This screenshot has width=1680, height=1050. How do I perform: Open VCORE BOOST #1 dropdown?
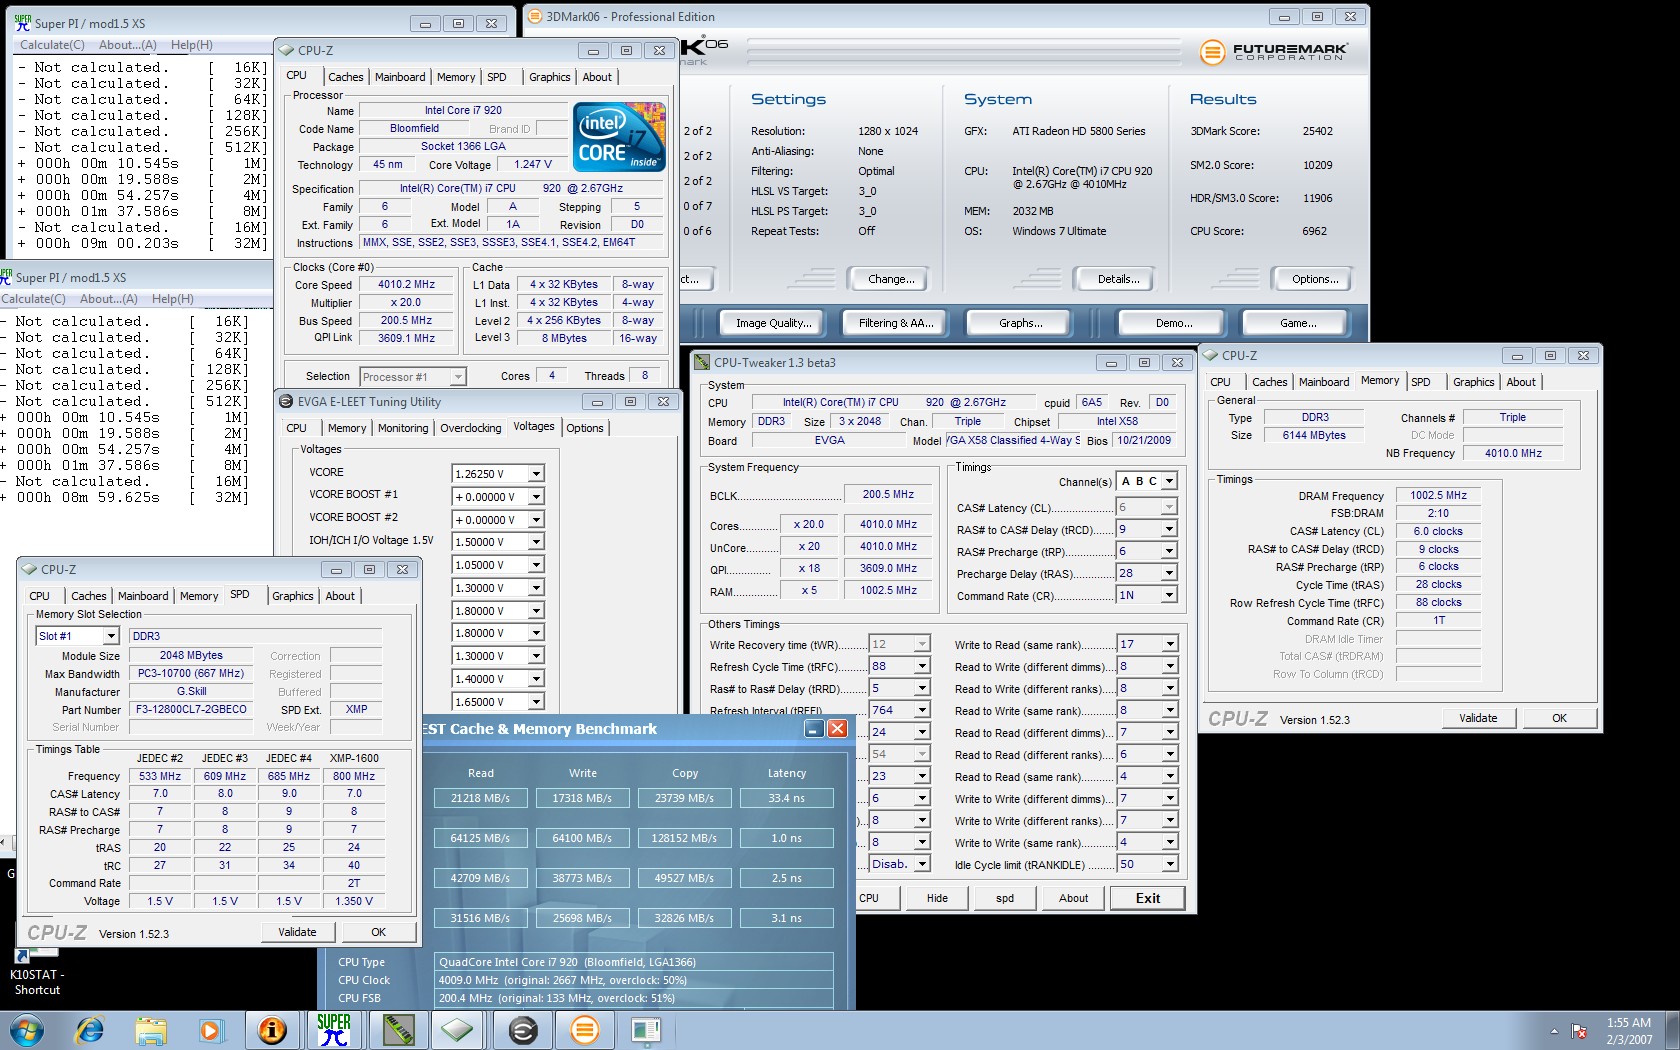(536, 497)
